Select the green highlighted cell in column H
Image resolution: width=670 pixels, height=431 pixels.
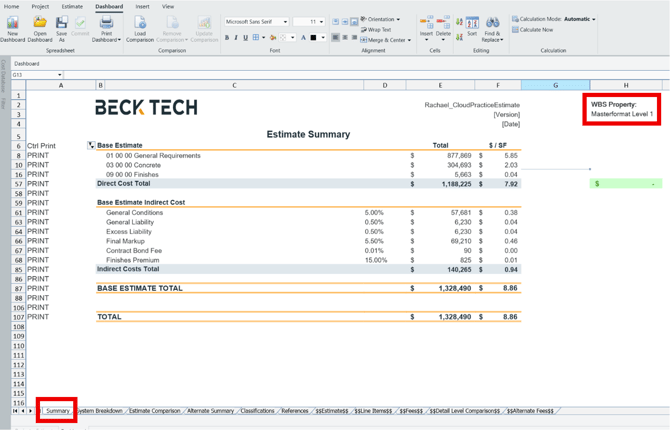click(x=626, y=184)
